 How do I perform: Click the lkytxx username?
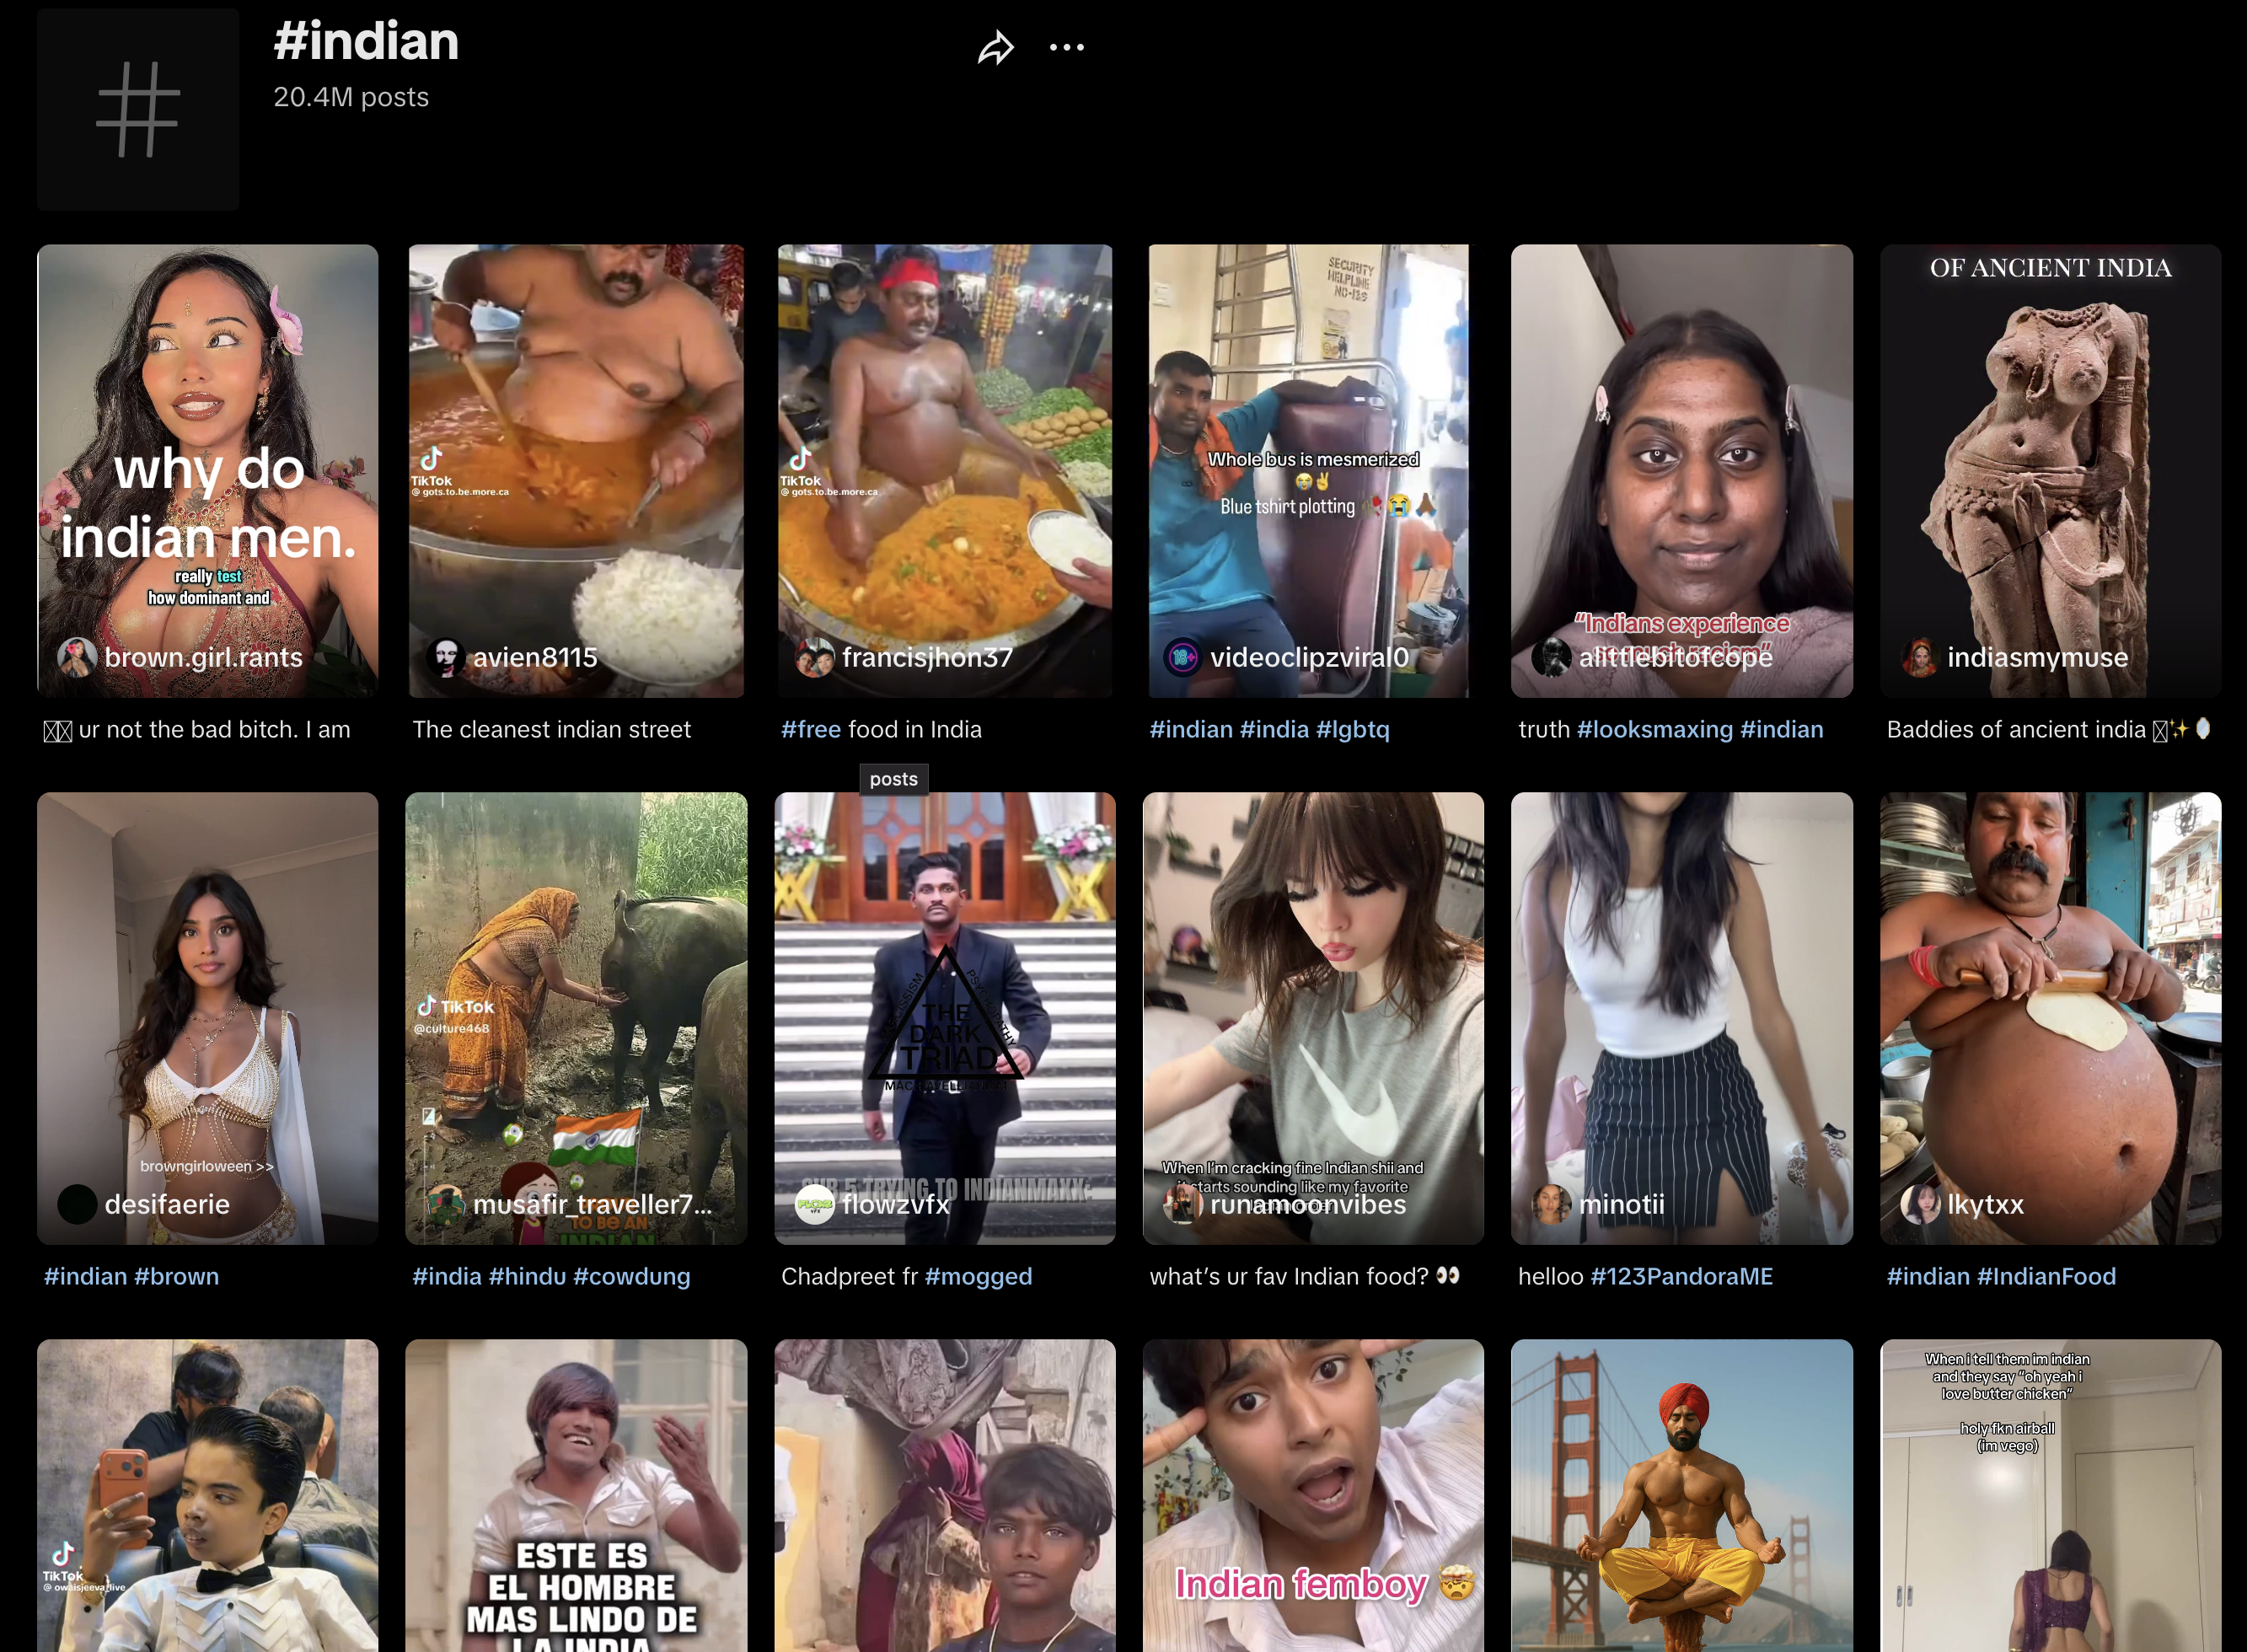coord(1985,1204)
